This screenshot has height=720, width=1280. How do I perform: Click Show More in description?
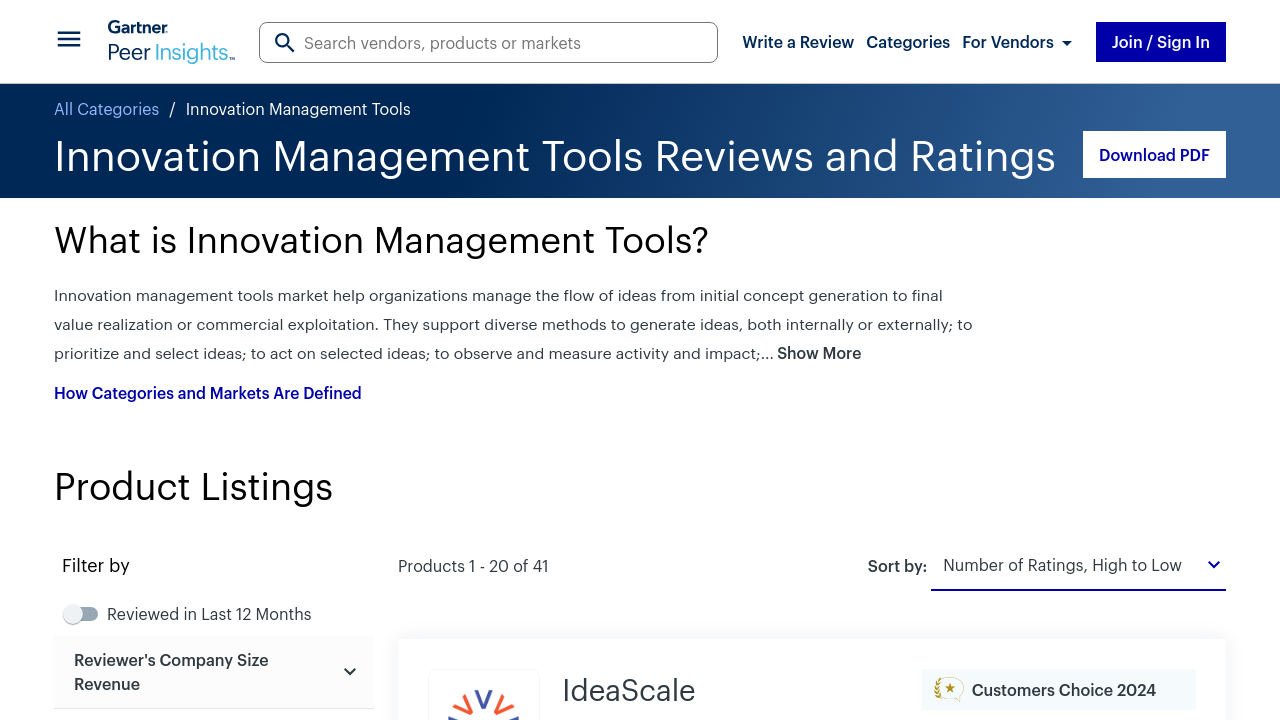point(819,353)
